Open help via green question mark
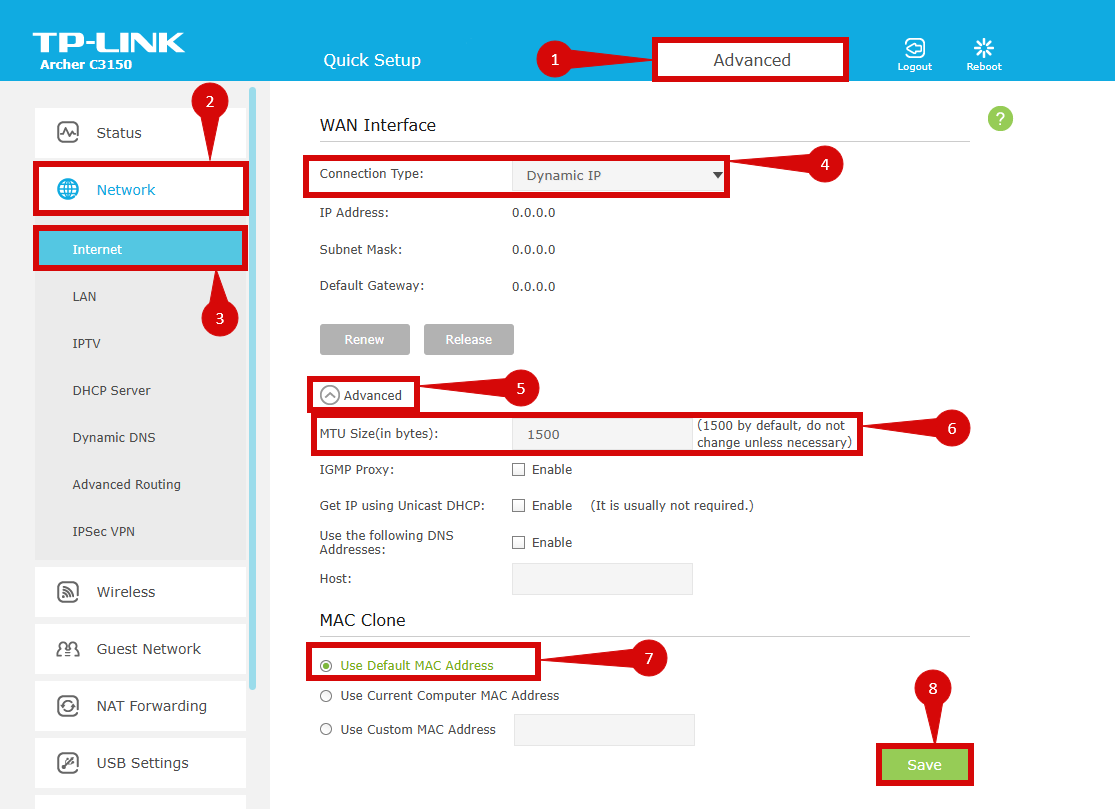This screenshot has width=1115, height=809. coord(1000,119)
